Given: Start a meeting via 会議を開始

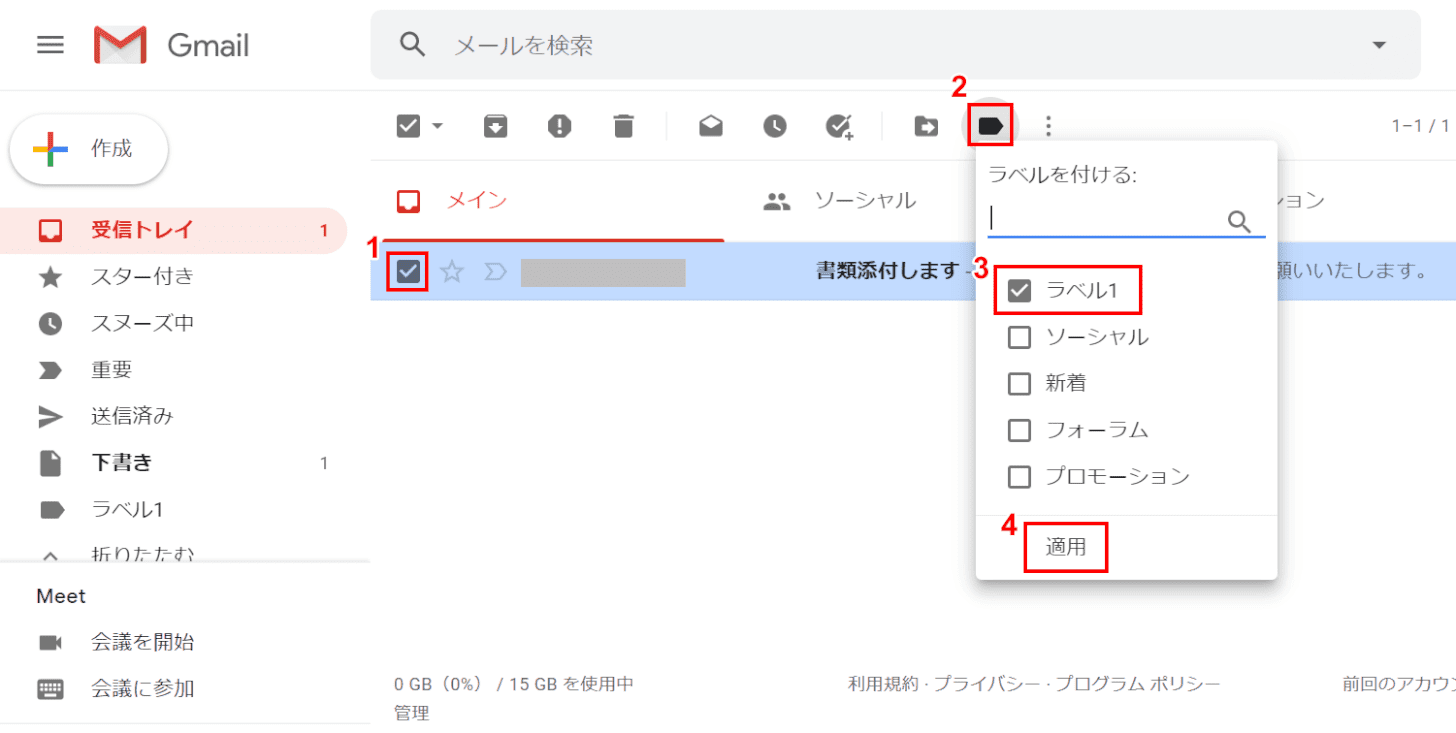Looking at the screenshot, I should (142, 642).
